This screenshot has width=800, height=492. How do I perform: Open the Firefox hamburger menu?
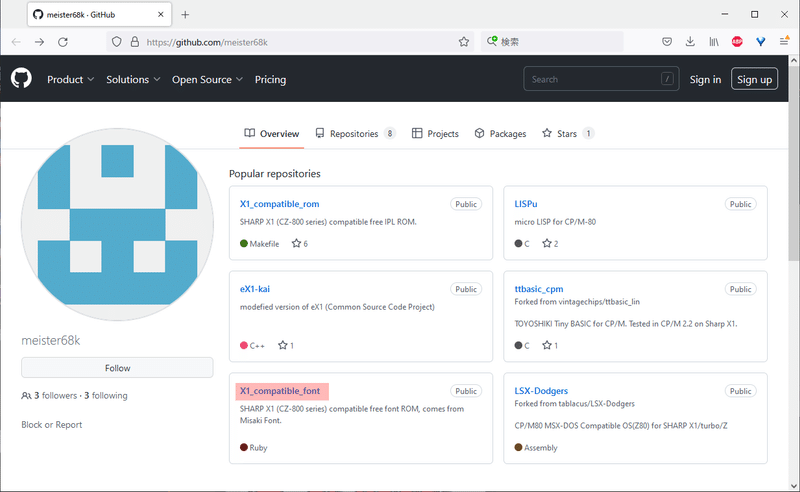[784, 41]
